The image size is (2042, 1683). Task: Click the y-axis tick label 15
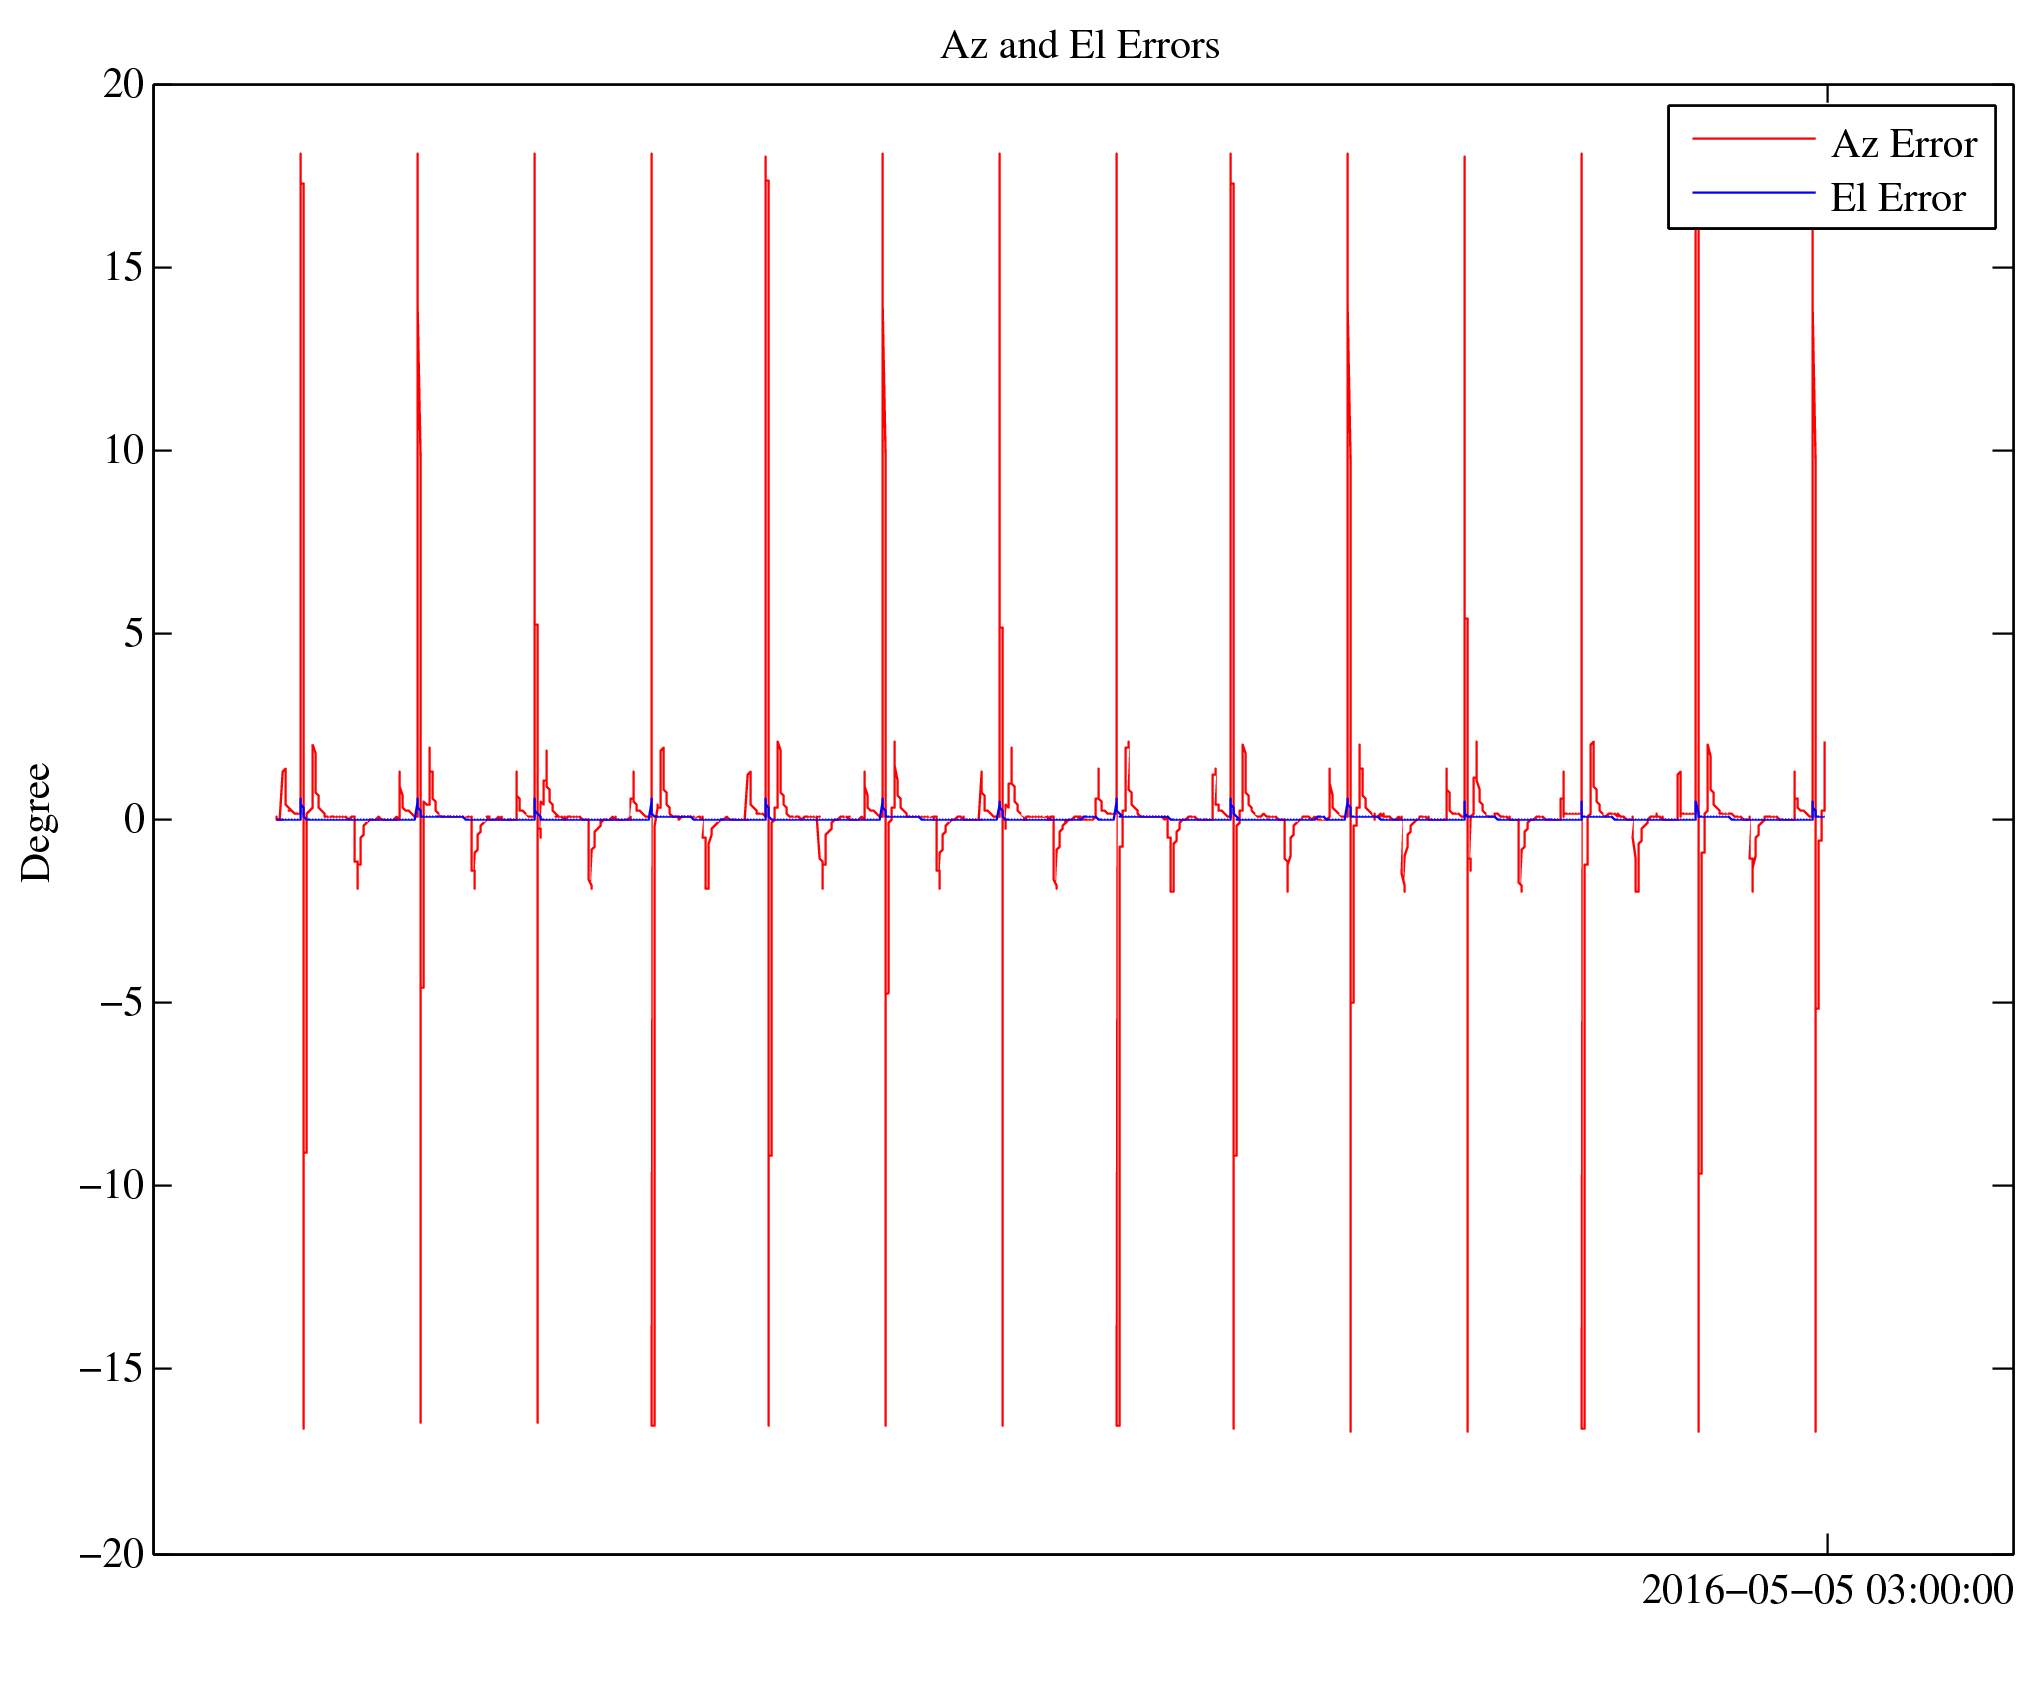click(x=124, y=268)
